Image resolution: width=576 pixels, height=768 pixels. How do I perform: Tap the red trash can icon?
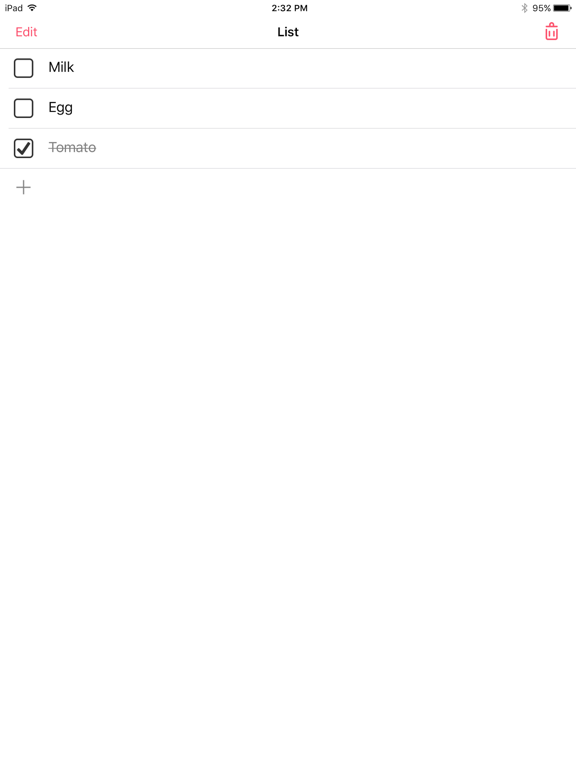click(x=552, y=32)
